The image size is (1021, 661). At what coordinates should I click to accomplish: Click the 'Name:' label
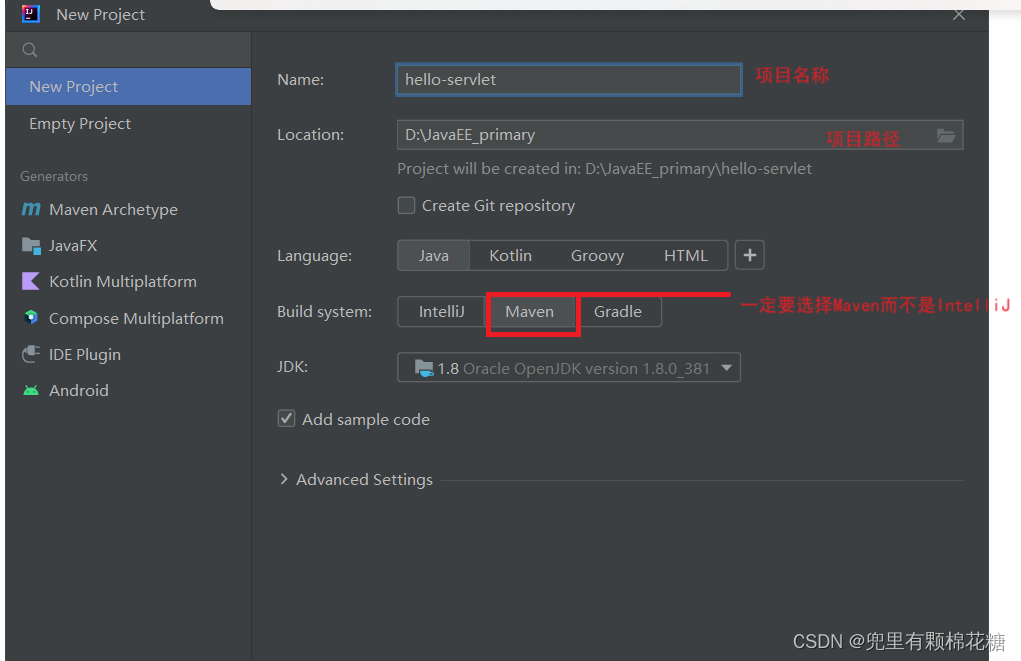[x=300, y=79]
